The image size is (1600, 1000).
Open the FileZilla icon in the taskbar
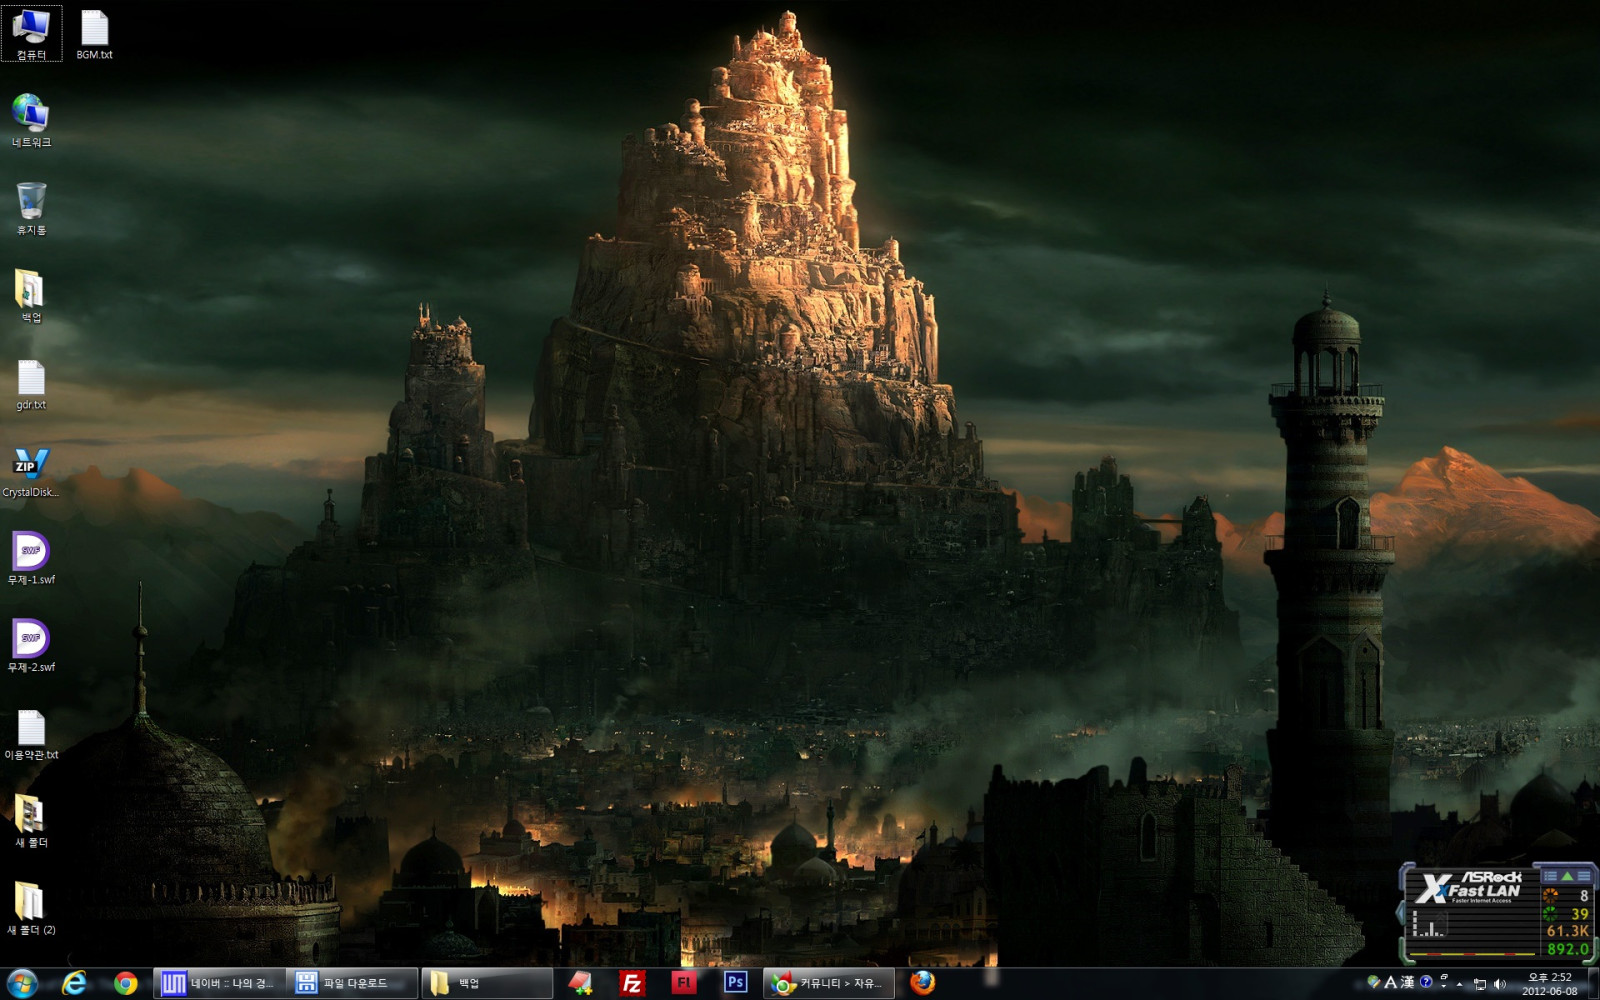click(632, 983)
